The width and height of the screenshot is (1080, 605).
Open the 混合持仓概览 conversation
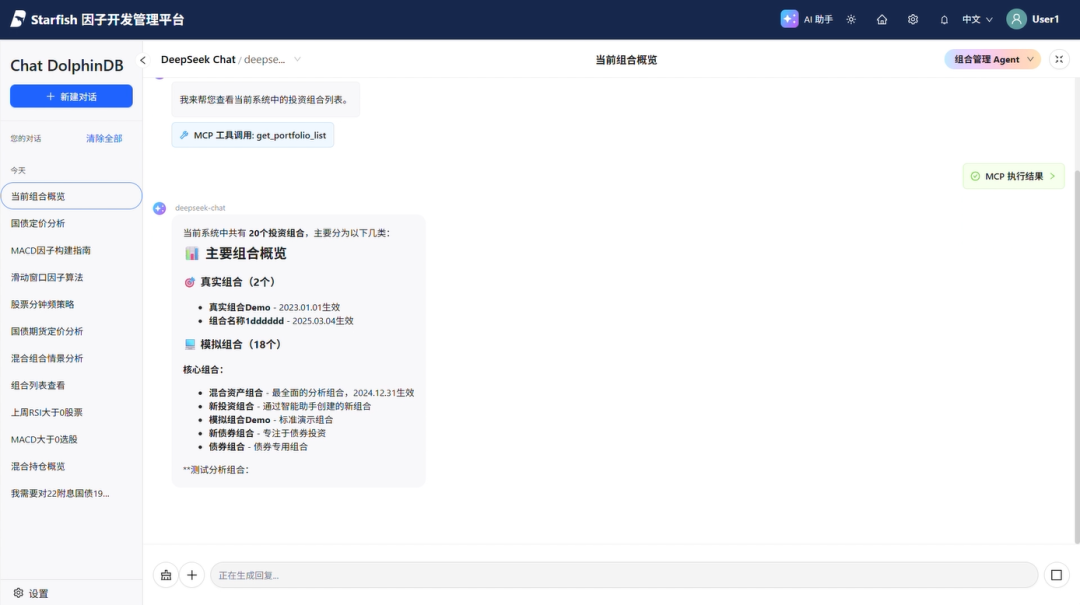point(71,466)
